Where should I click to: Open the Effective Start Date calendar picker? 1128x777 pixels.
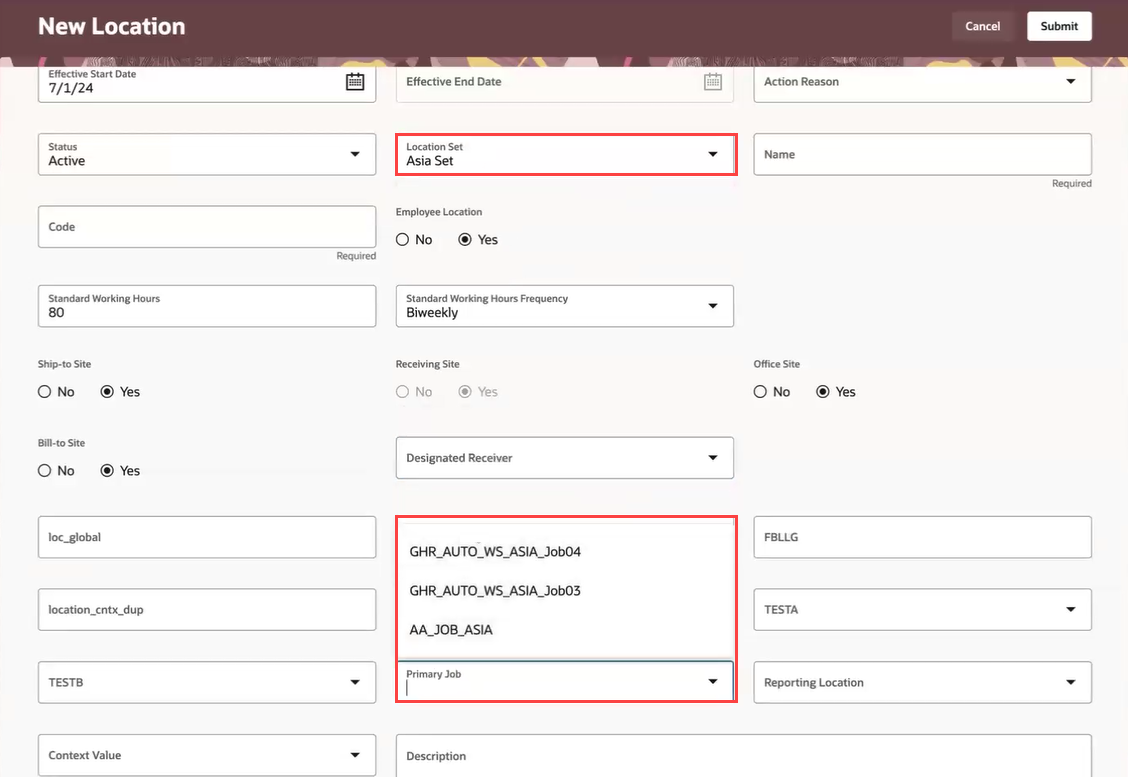(x=355, y=82)
